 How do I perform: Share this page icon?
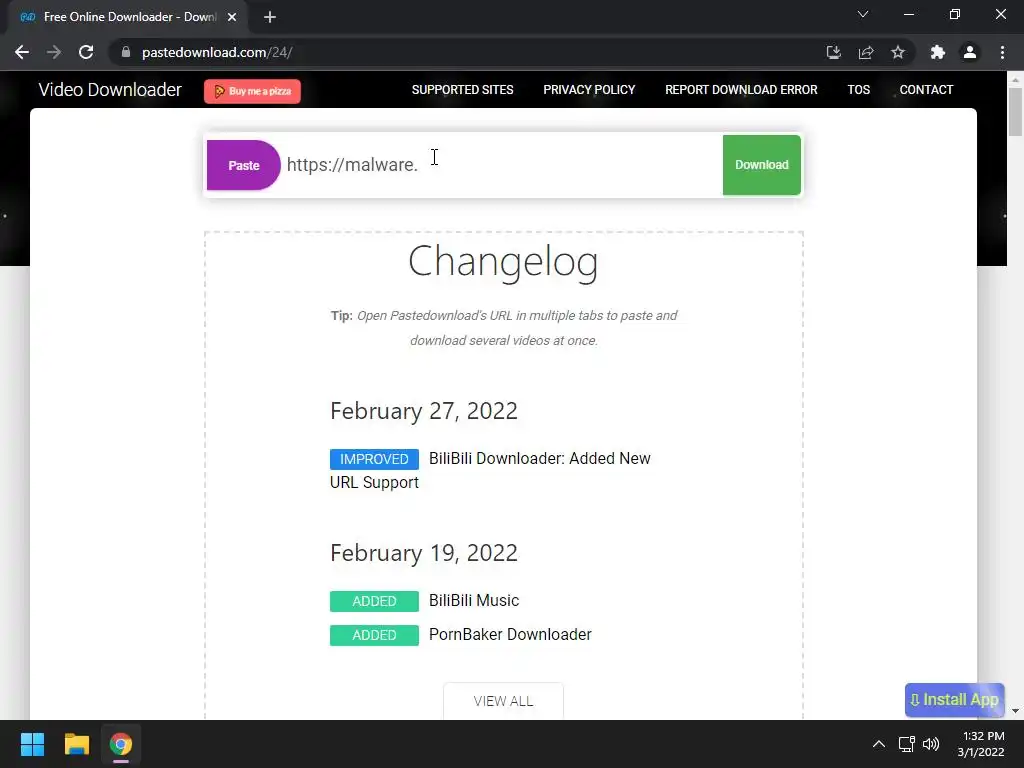click(x=866, y=52)
